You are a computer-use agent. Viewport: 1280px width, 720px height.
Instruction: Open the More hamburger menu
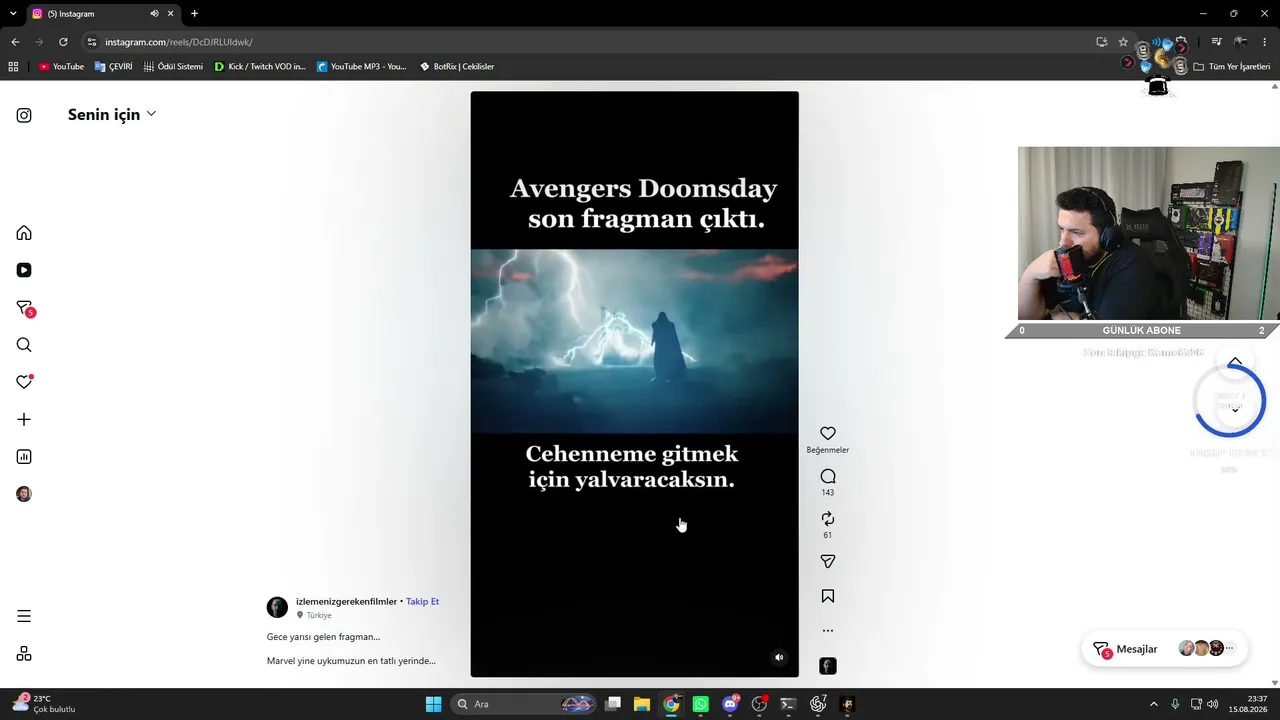point(24,616)
